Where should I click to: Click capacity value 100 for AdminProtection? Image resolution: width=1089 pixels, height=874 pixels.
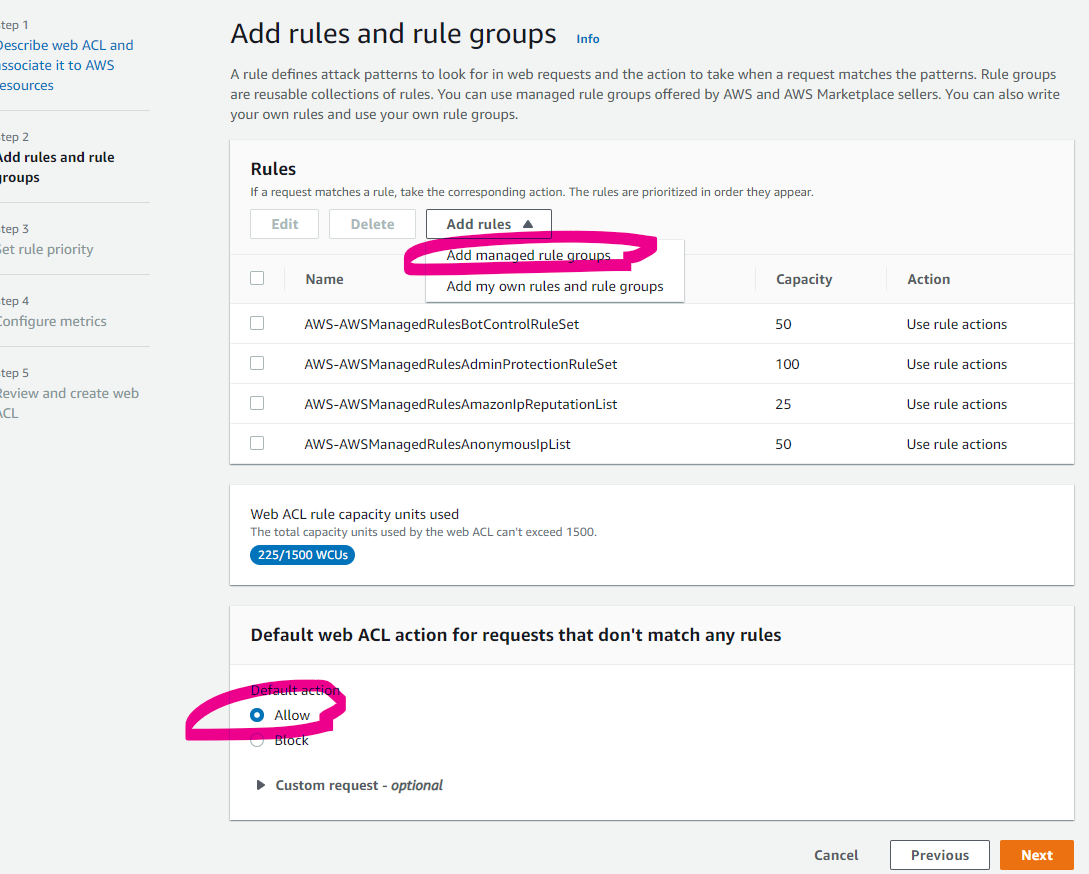pos(788,364)
